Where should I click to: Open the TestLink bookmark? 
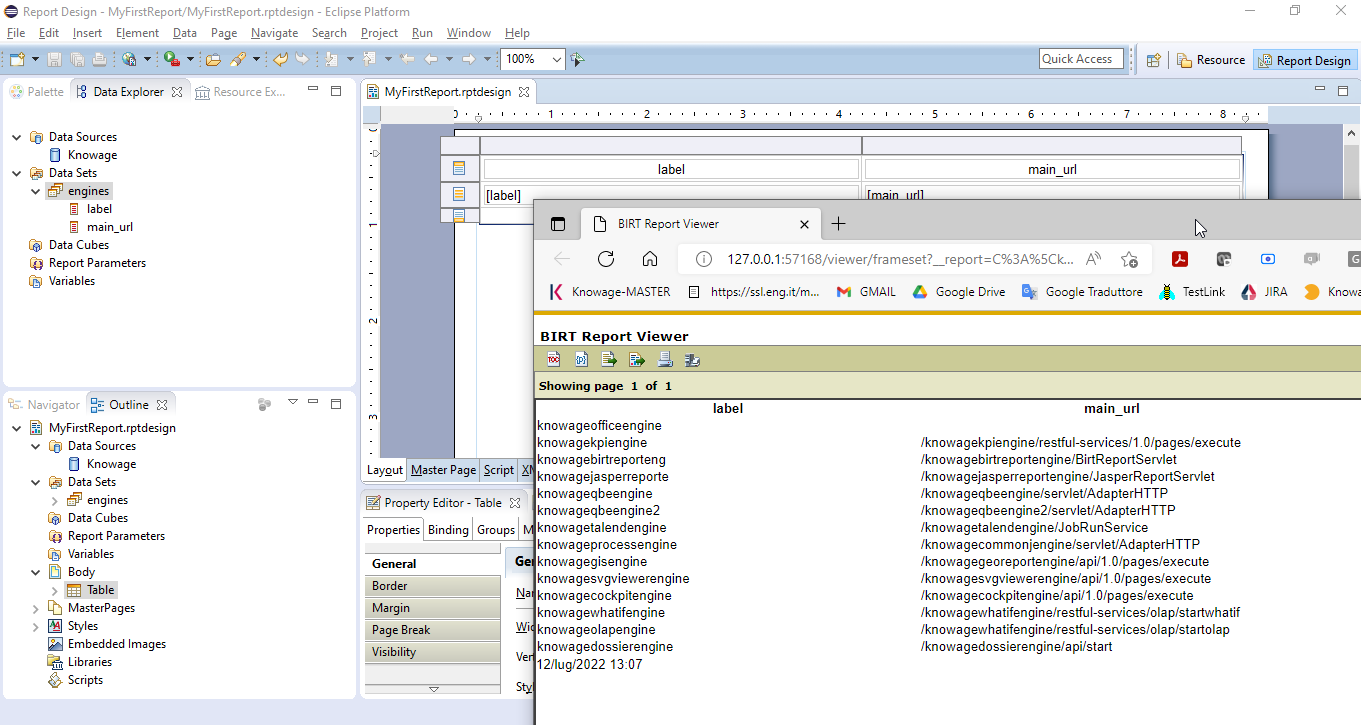click(1192, 292)
